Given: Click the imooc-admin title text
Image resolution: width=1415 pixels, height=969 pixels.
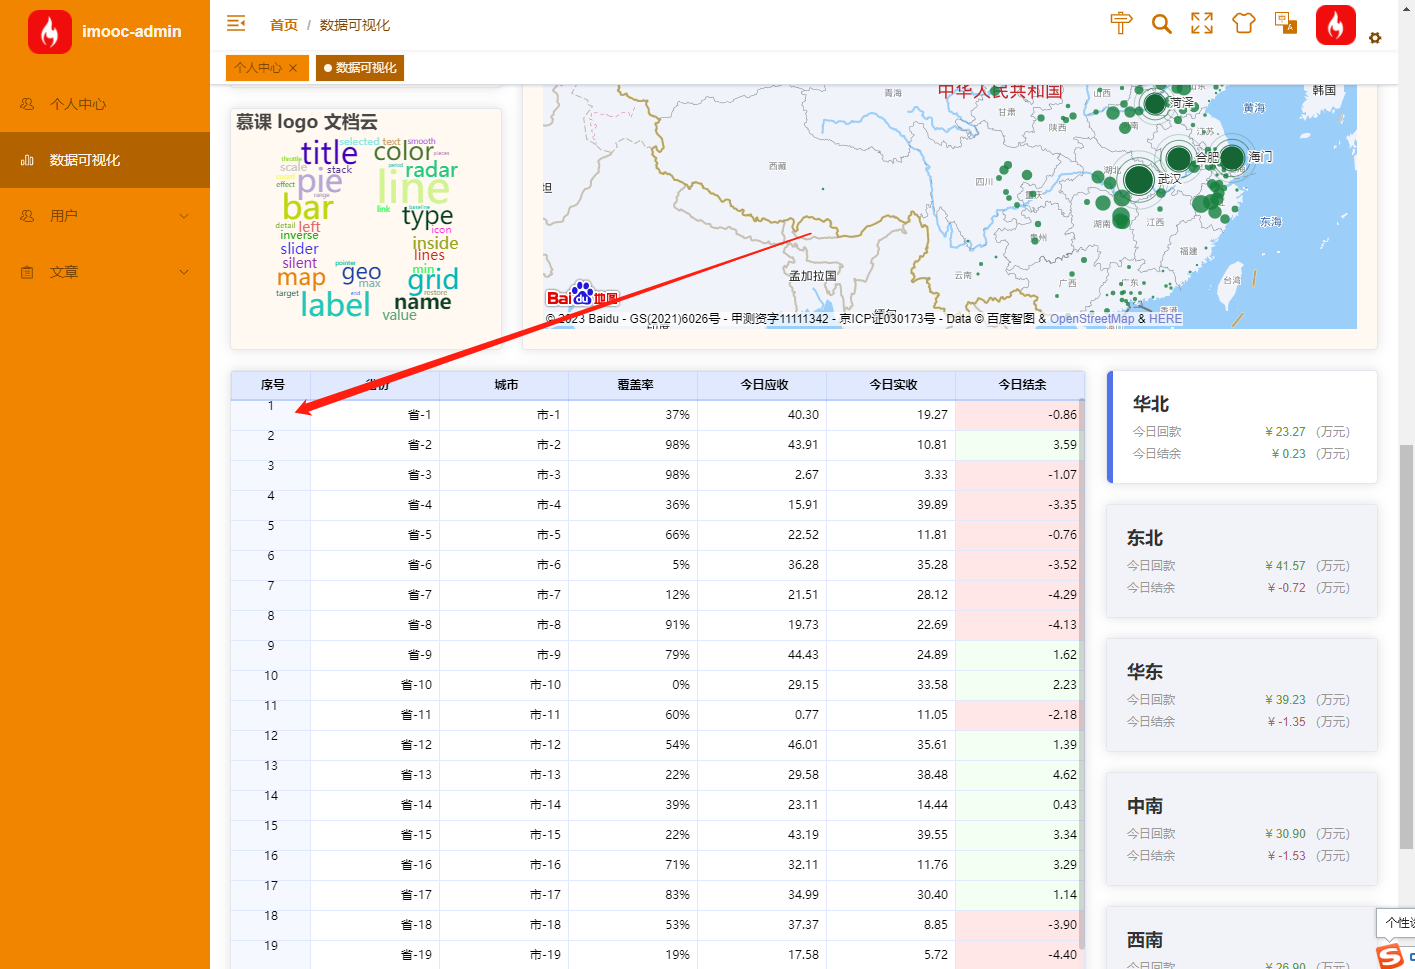Looking at the screenshot, I should (x=131, y=32).
